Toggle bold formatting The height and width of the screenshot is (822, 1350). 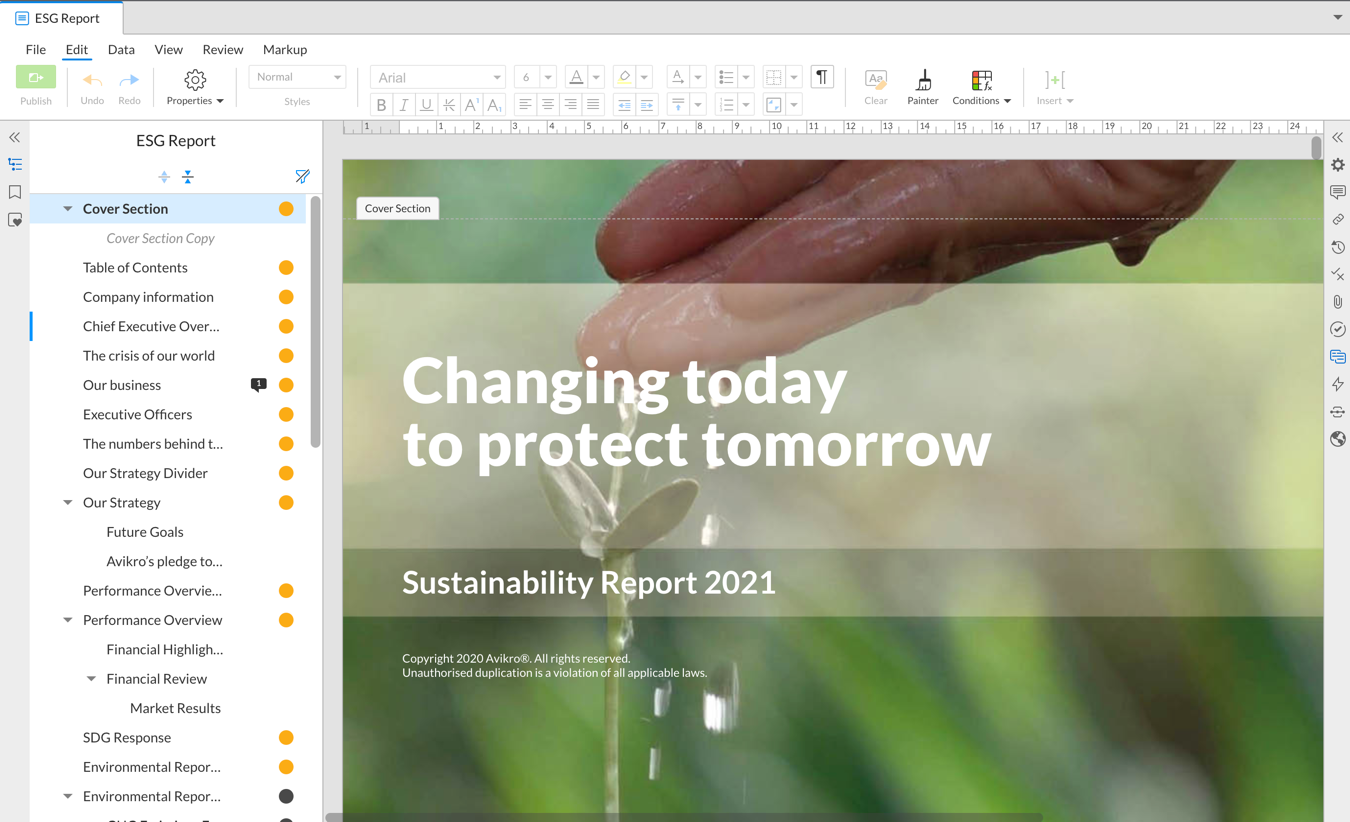click(x=381, y=105)
